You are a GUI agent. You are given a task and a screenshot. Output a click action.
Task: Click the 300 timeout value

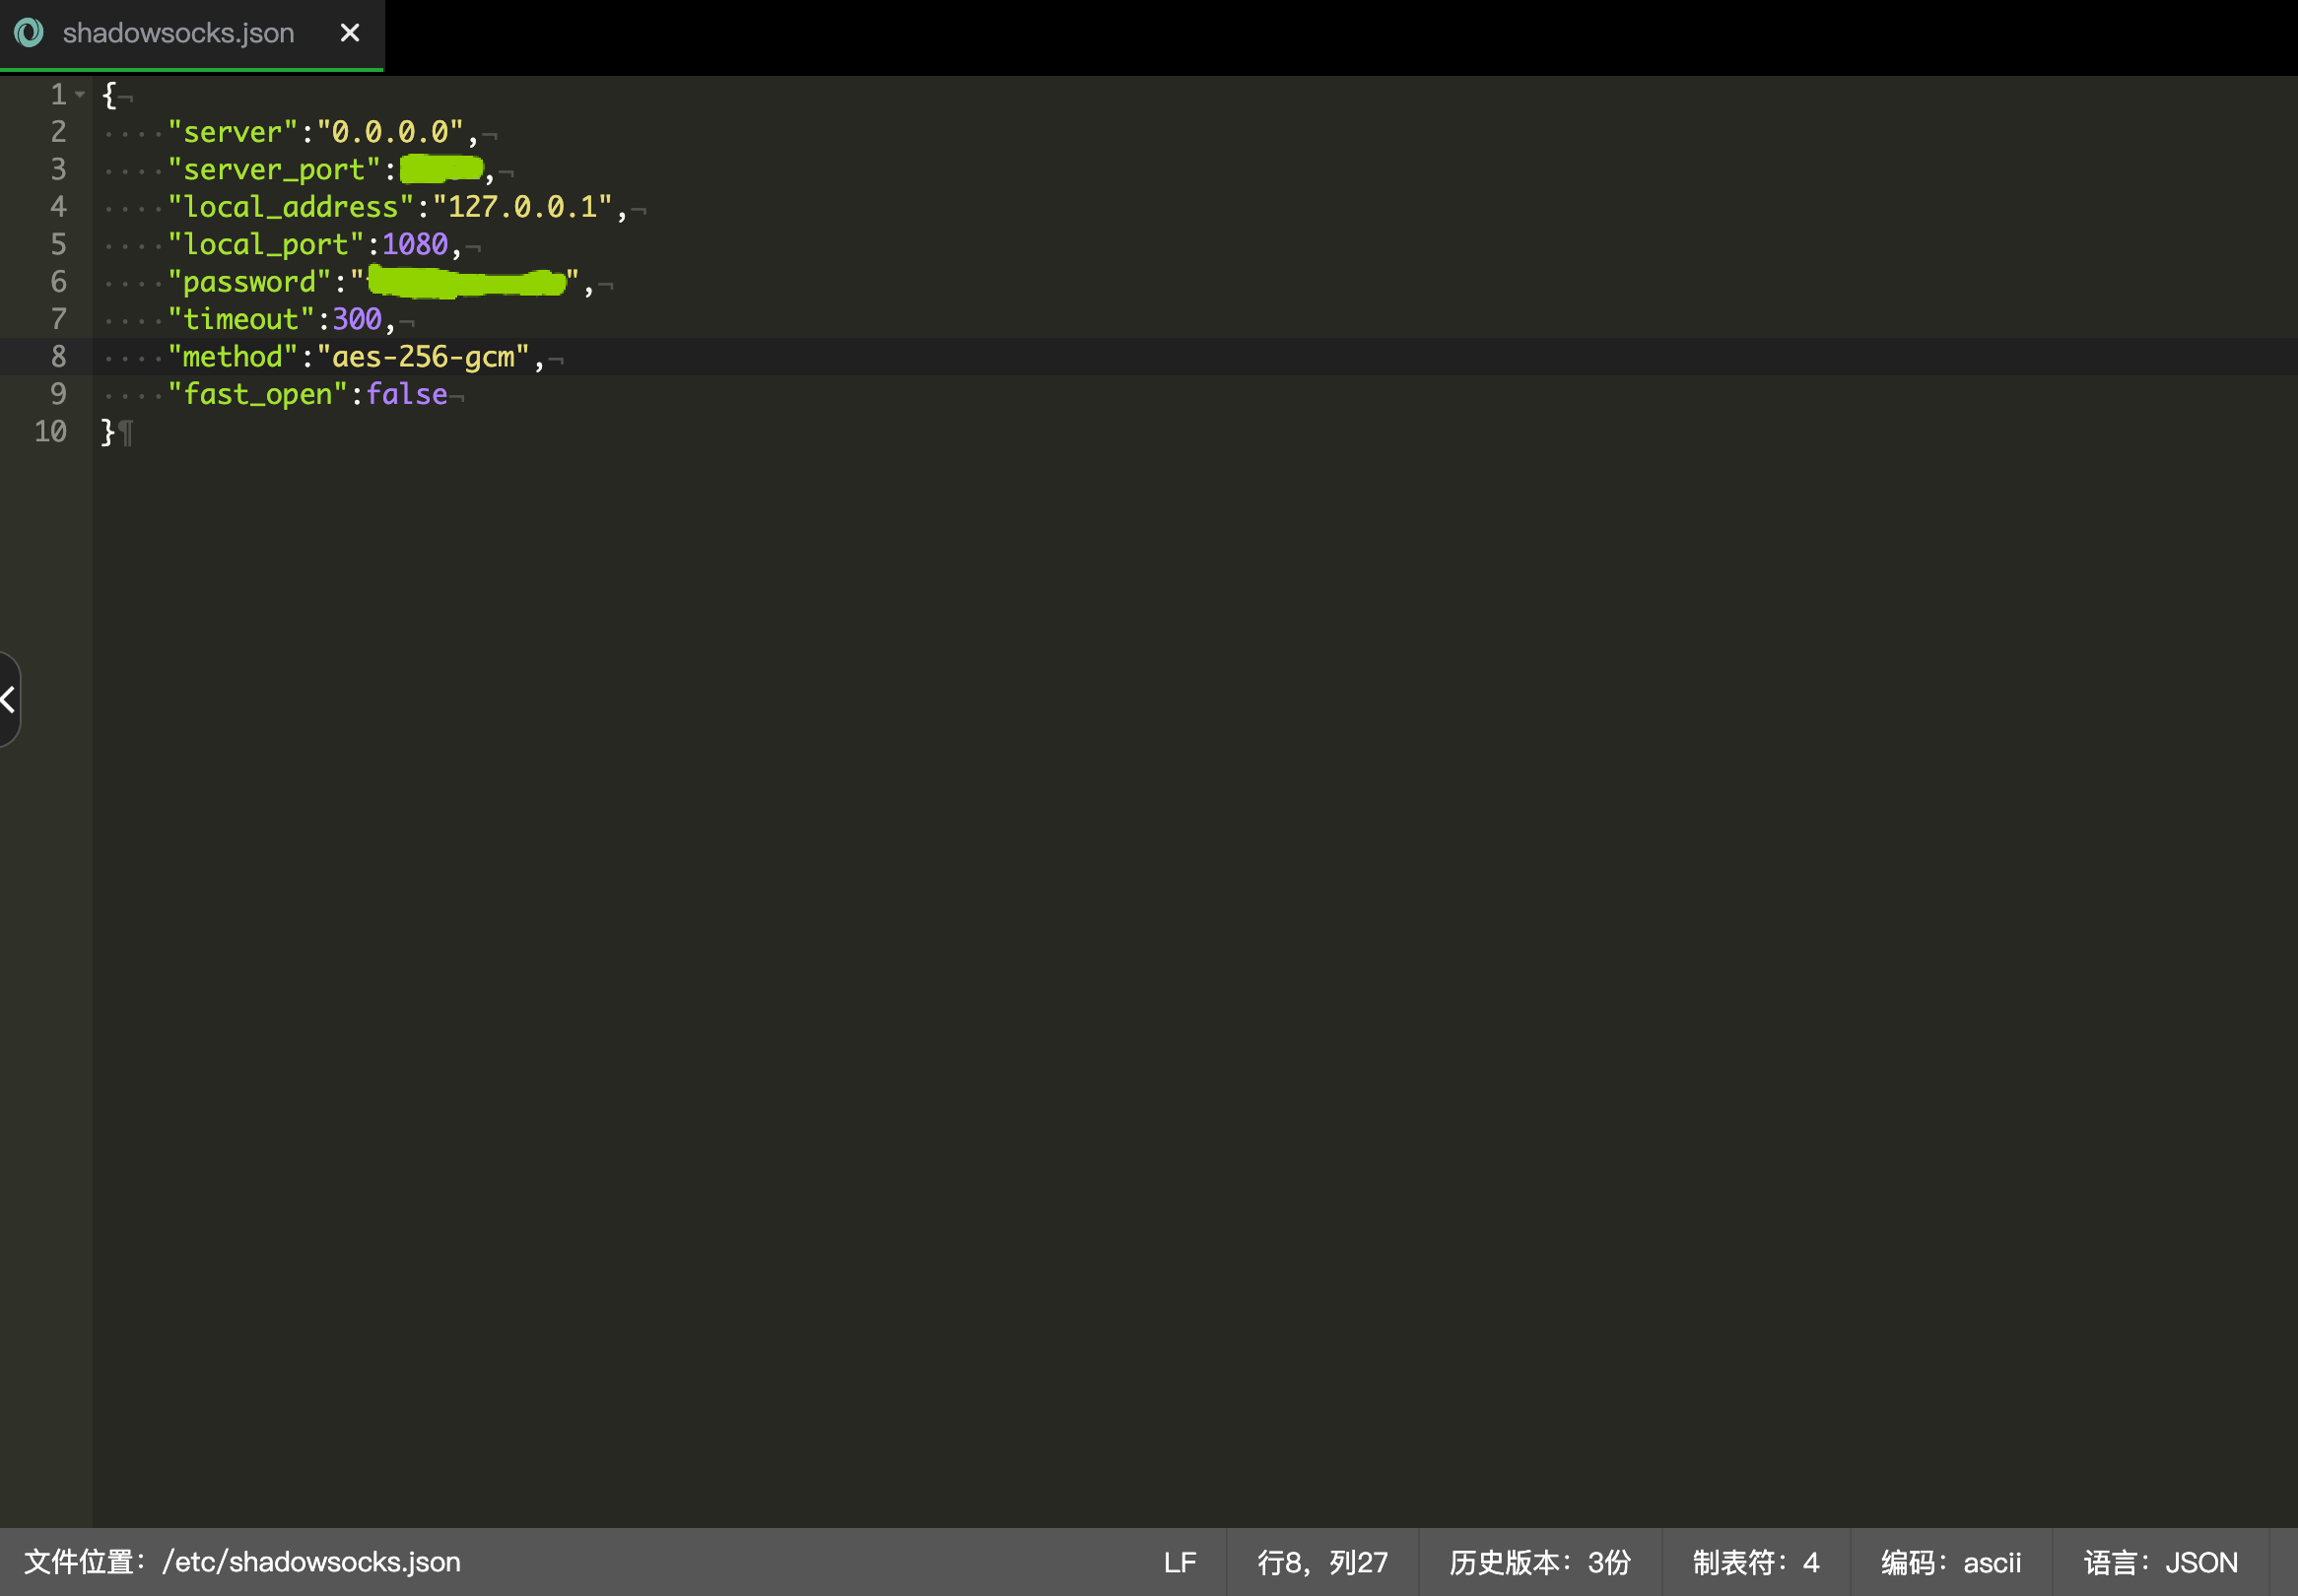pyautogui.click(x=356, y=320)
